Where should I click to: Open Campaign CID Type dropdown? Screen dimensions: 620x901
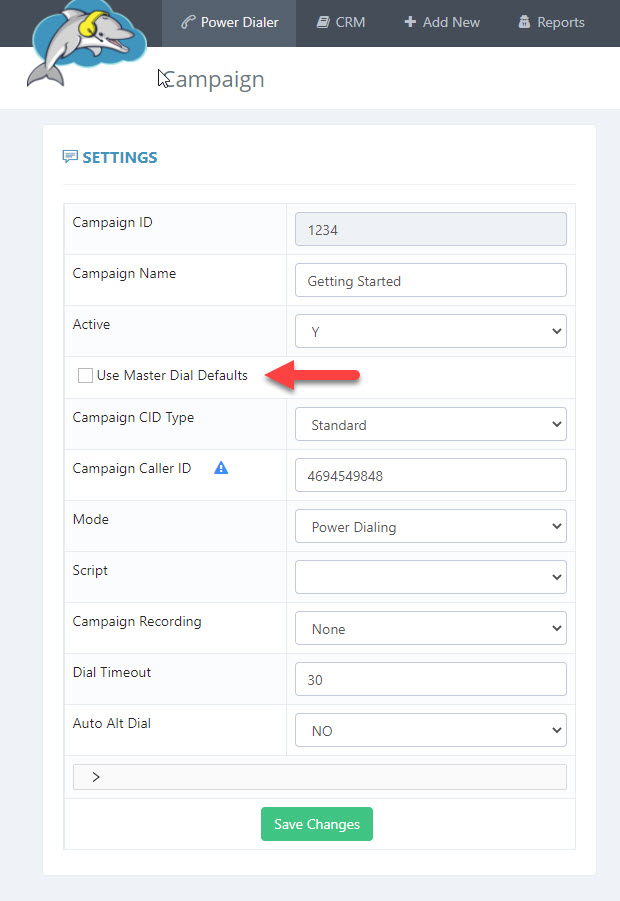tap(430, 424)
